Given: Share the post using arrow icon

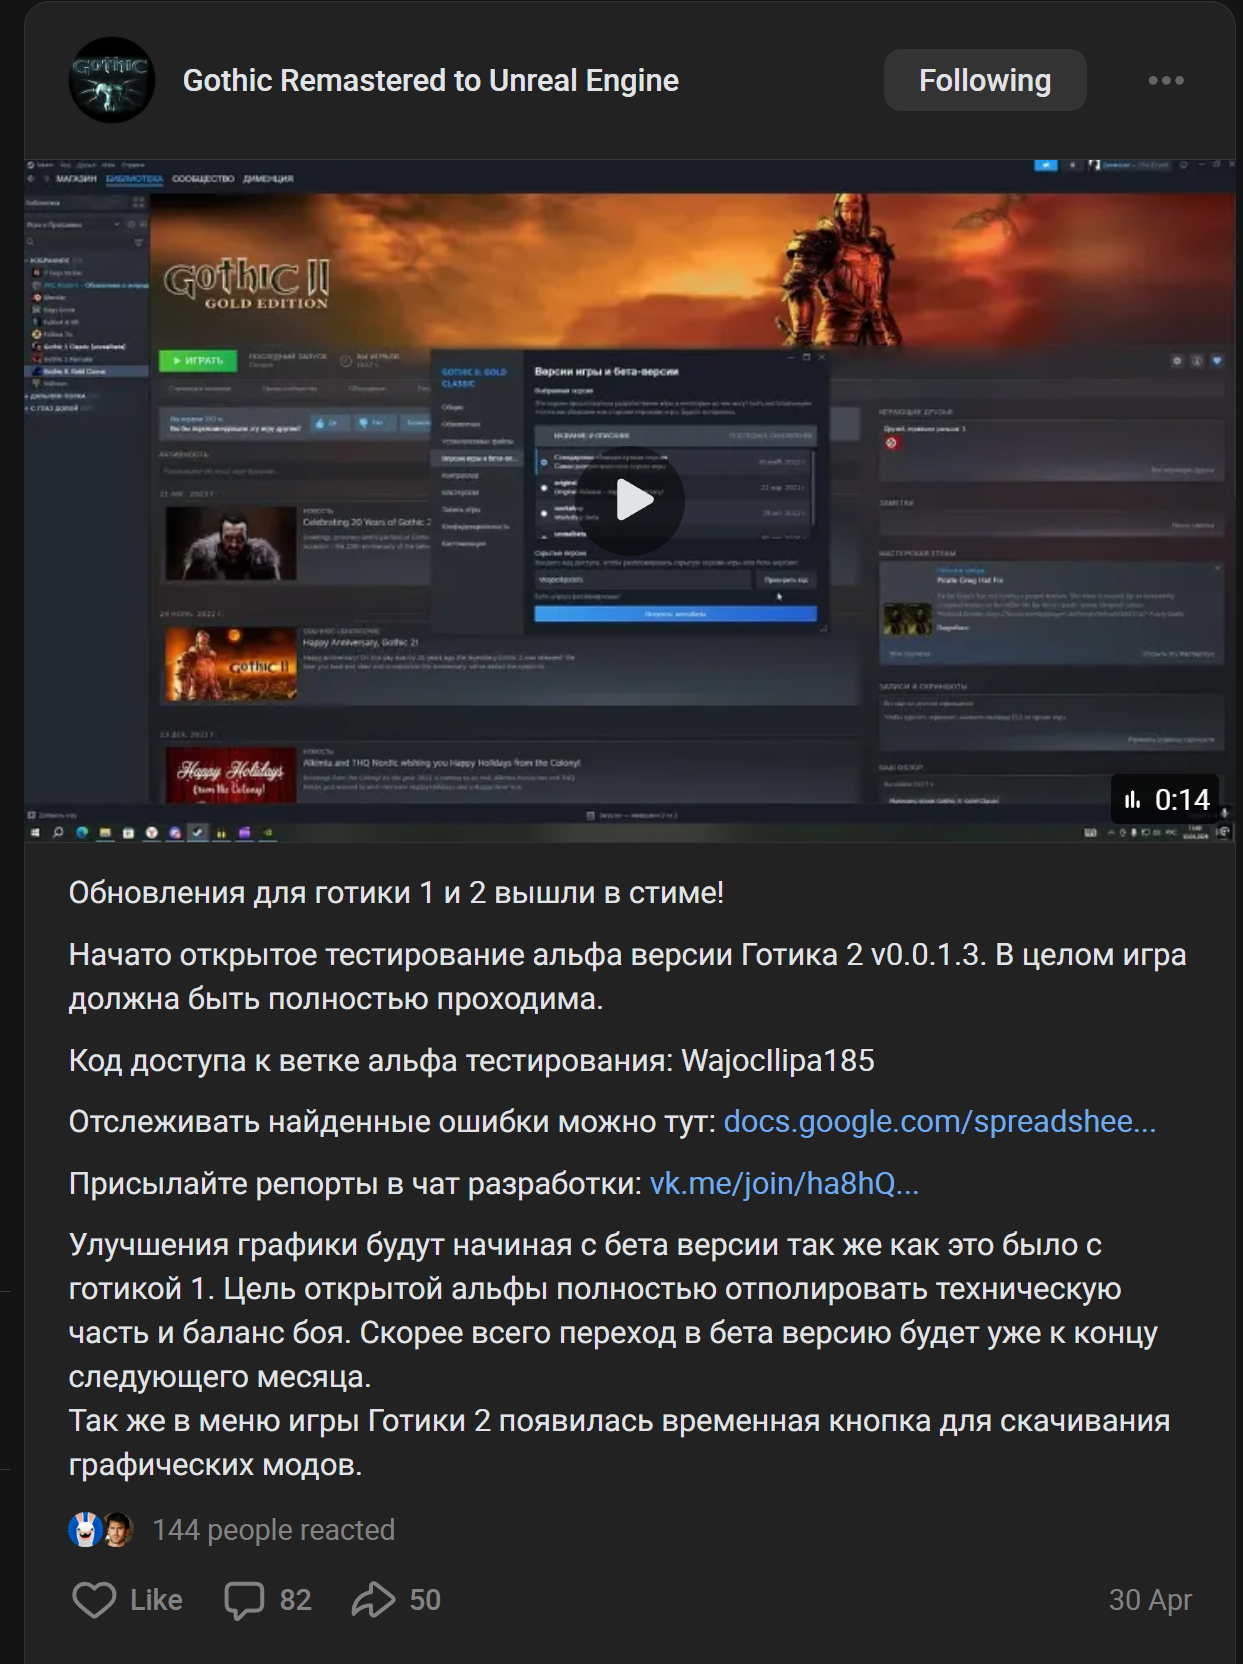Looking at the screenshot, I should pyautogui.click(x=373, y=1600).
